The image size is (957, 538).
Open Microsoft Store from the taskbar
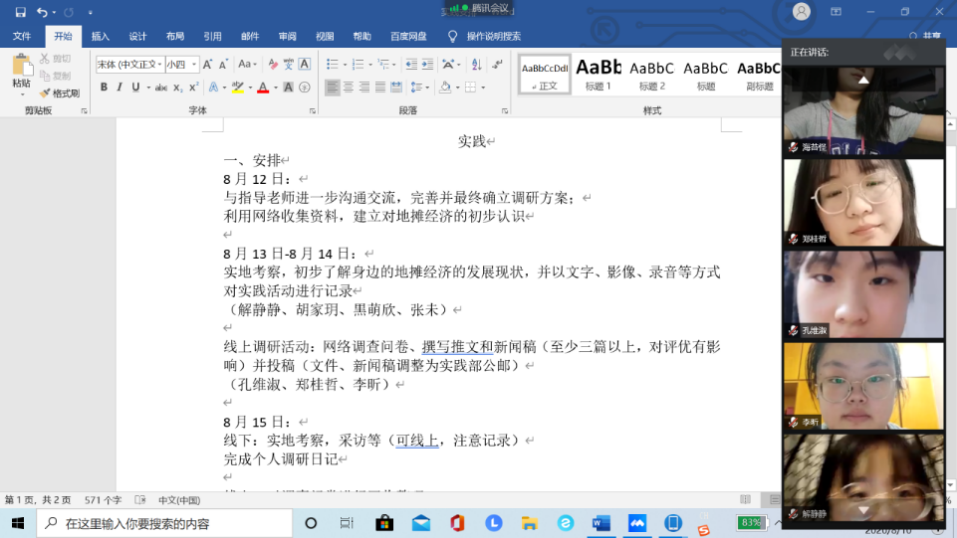(384, 523)
